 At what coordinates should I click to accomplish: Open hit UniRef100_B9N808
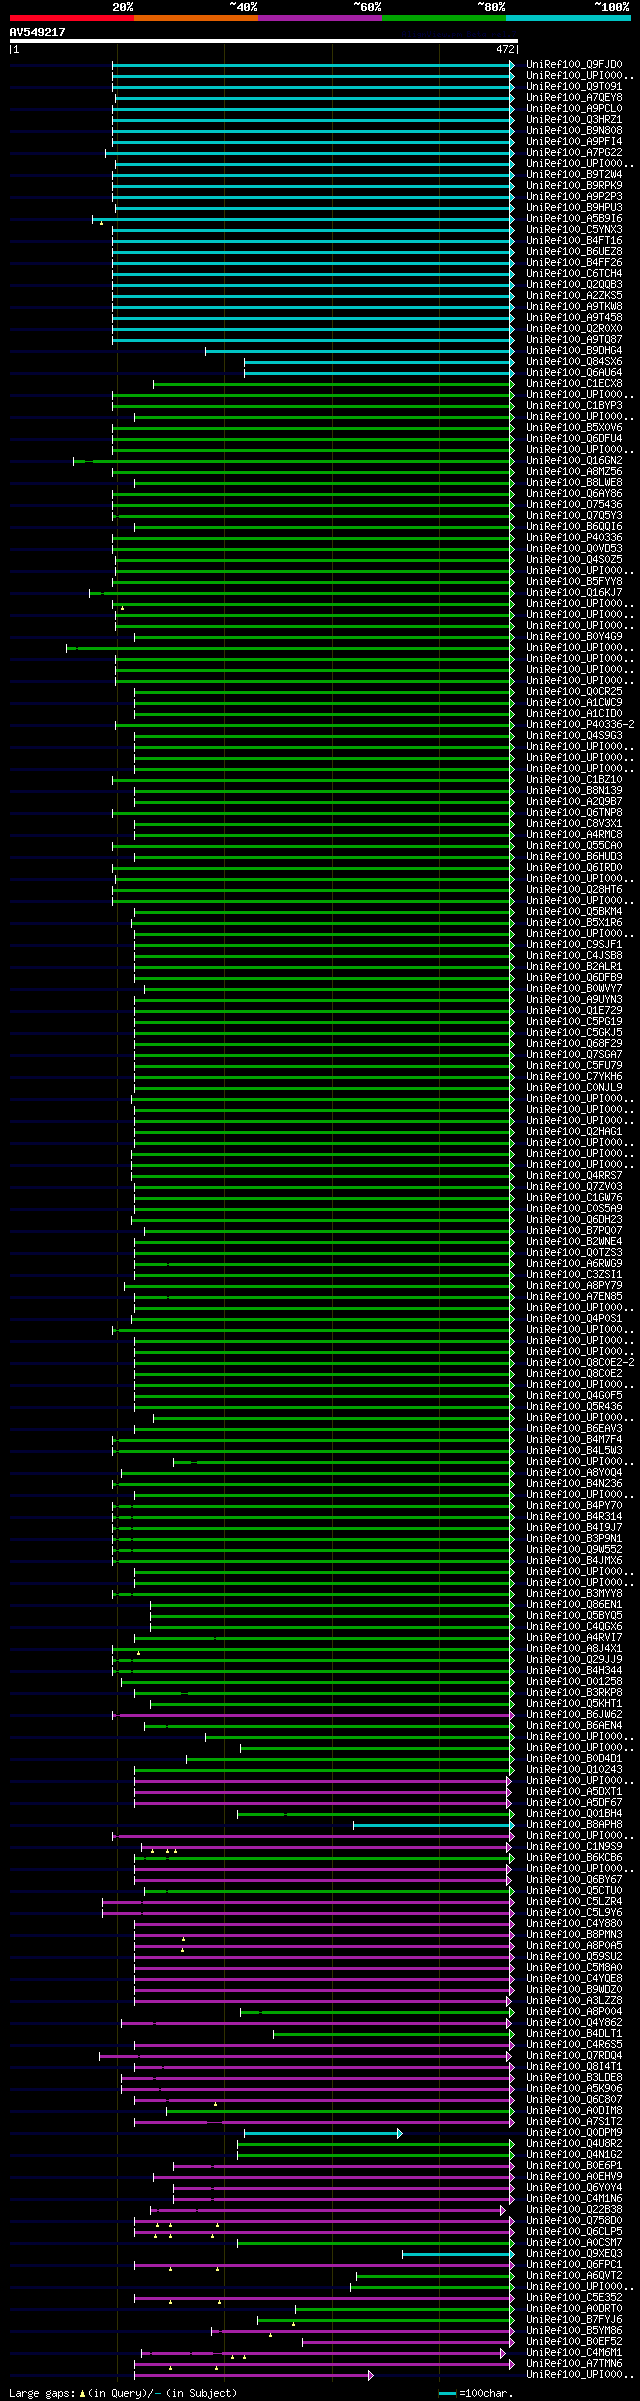(574, 131)
